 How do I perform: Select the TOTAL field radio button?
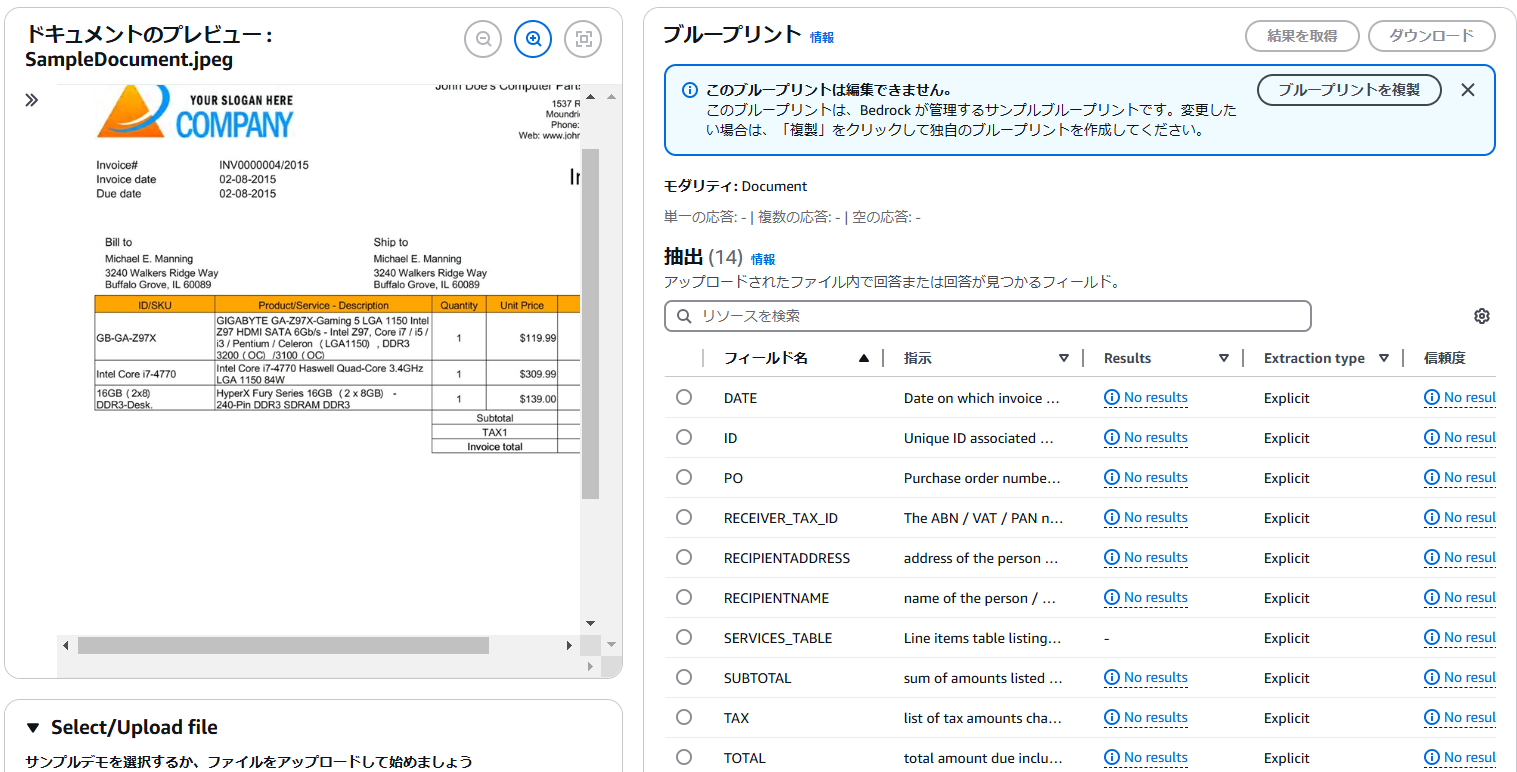pos(684,757)
